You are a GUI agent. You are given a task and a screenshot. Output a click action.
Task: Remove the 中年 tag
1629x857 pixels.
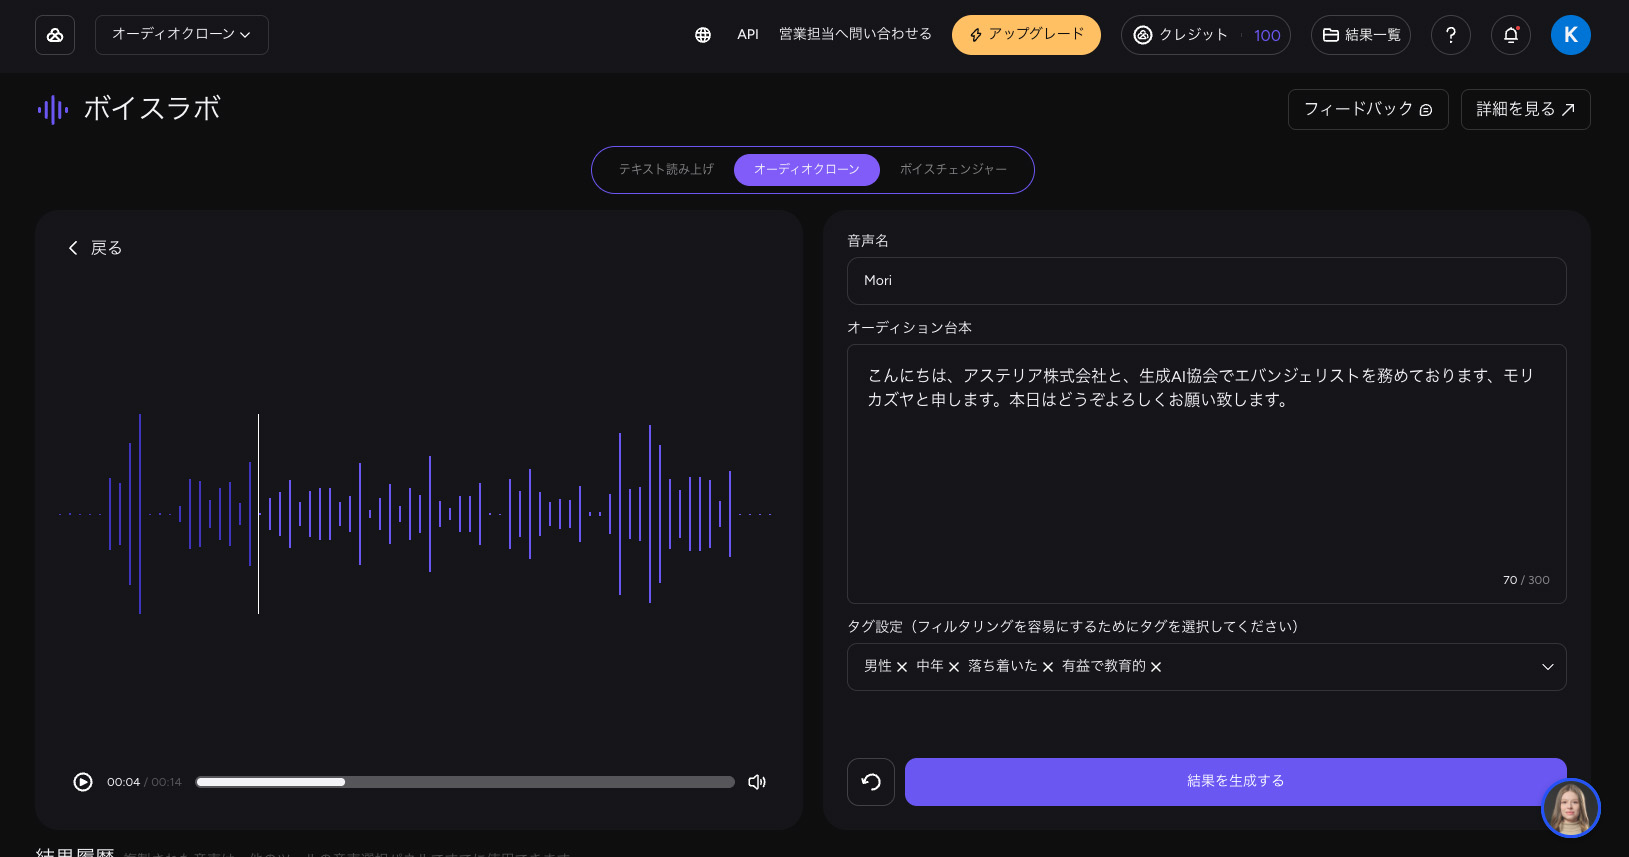click(954, 667)
